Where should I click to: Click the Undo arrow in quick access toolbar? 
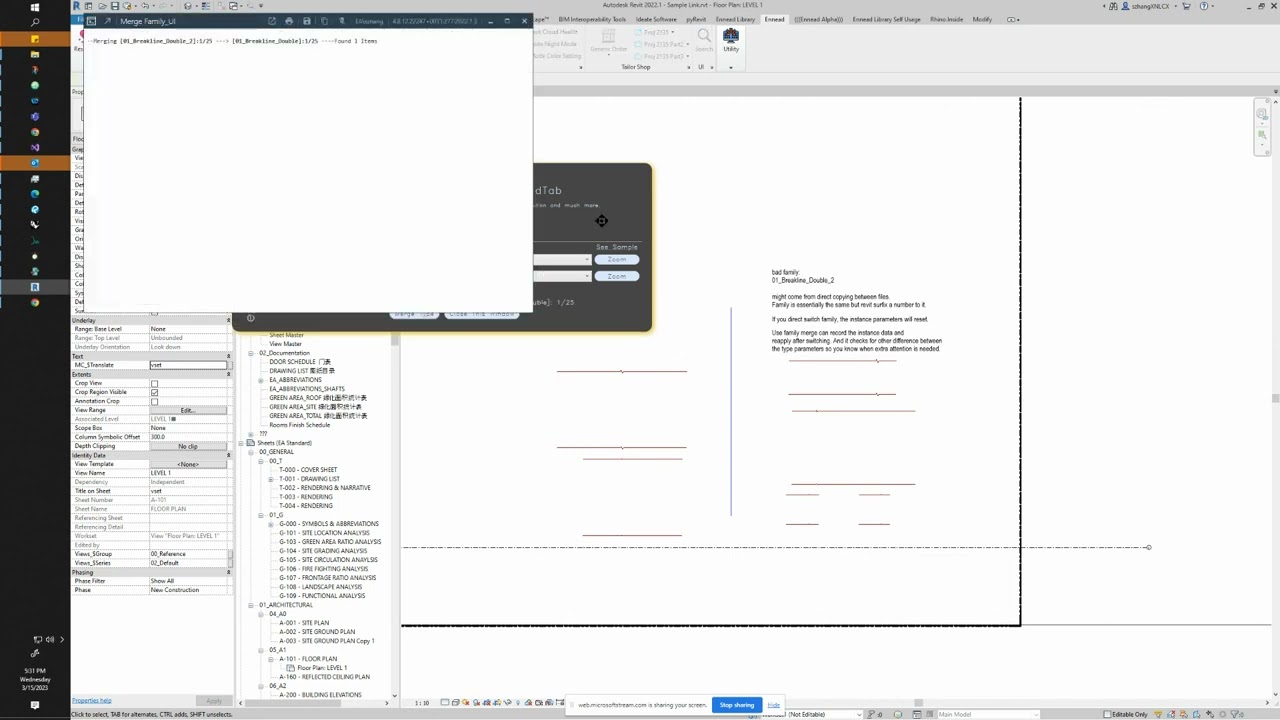click(x=145, y=6)
